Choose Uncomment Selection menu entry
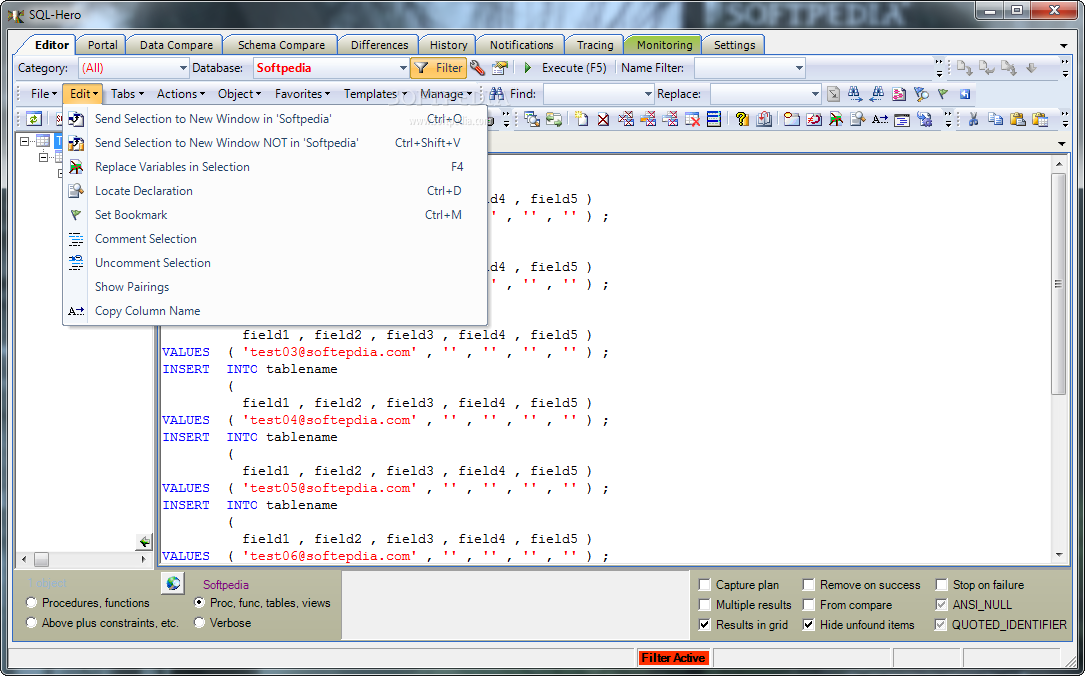Viewport: 1085px width, 676px height. click(x=276, y=263)
